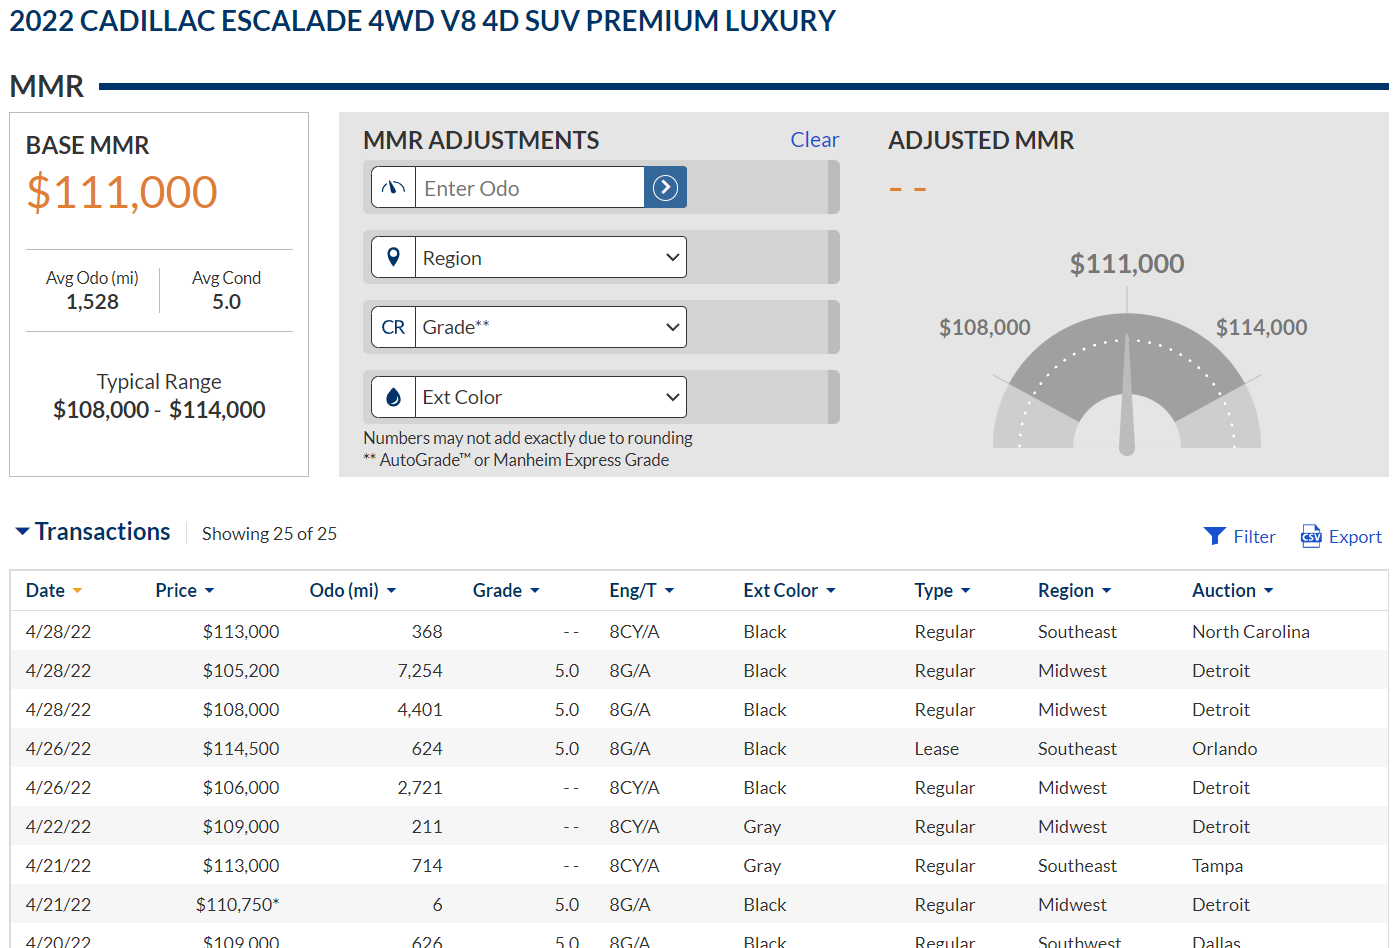This screenshot has width=1395, height=948.
Task: Select the base MMR $111,000 value
Action: [x=121, y=192]
